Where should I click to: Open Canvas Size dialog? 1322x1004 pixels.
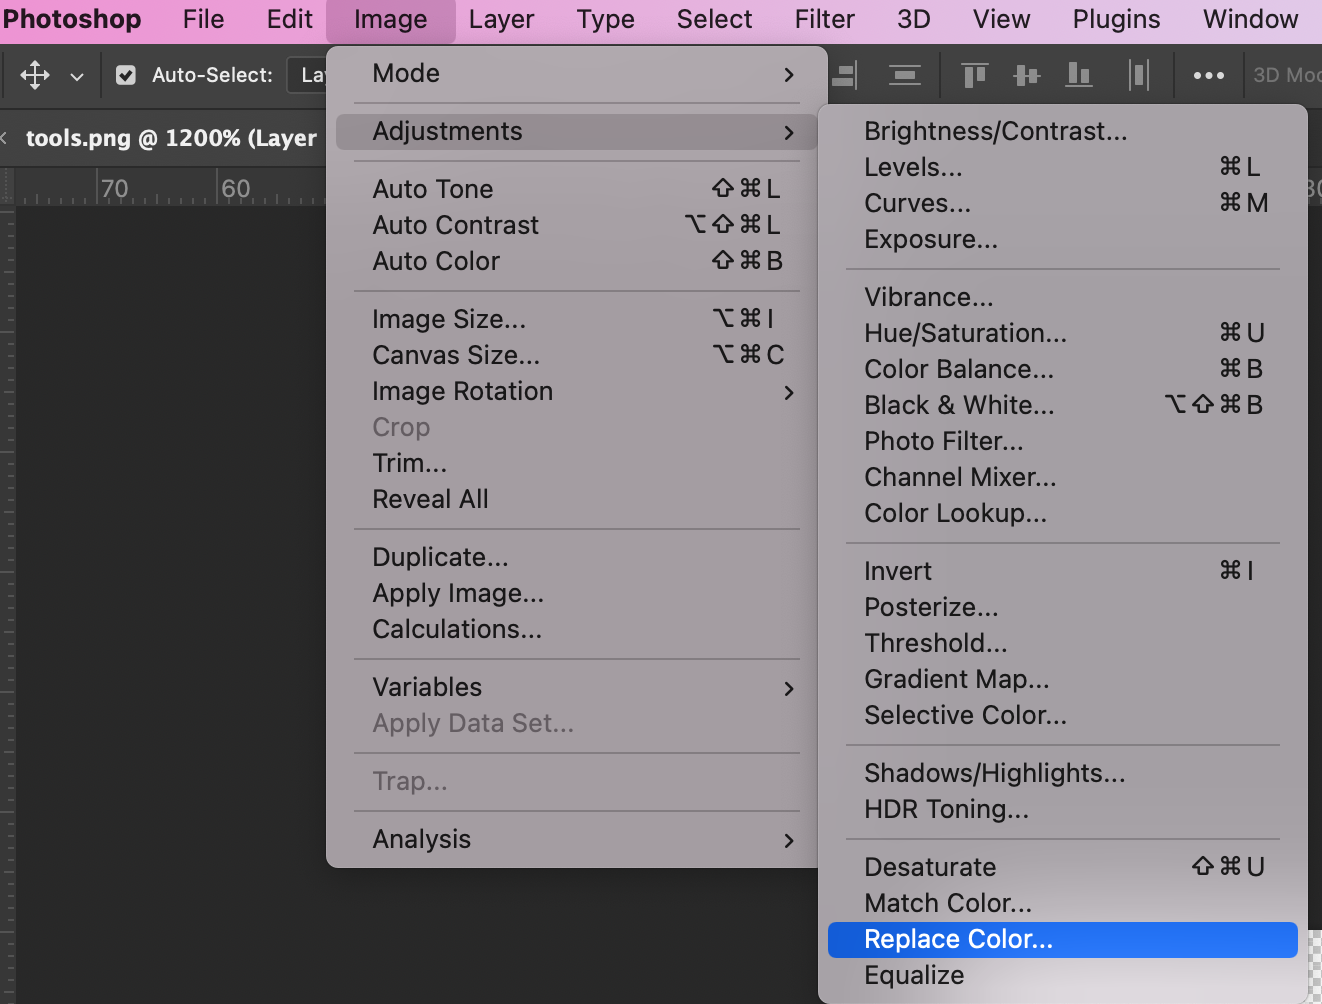point(577,355)
